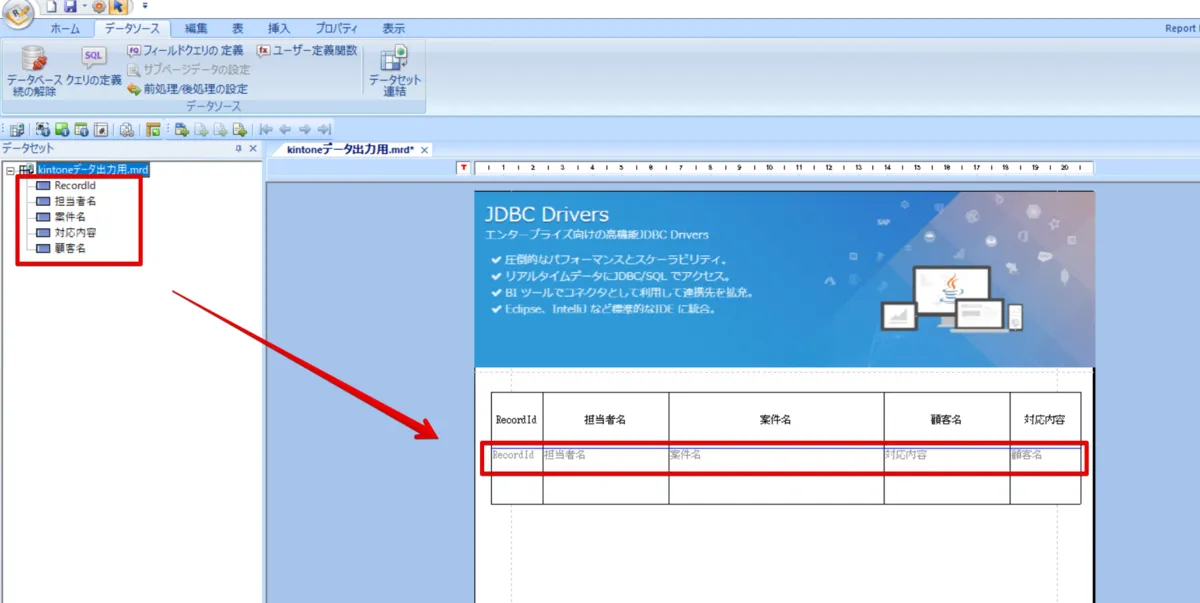Open フィールドクエリの定義

185,50
